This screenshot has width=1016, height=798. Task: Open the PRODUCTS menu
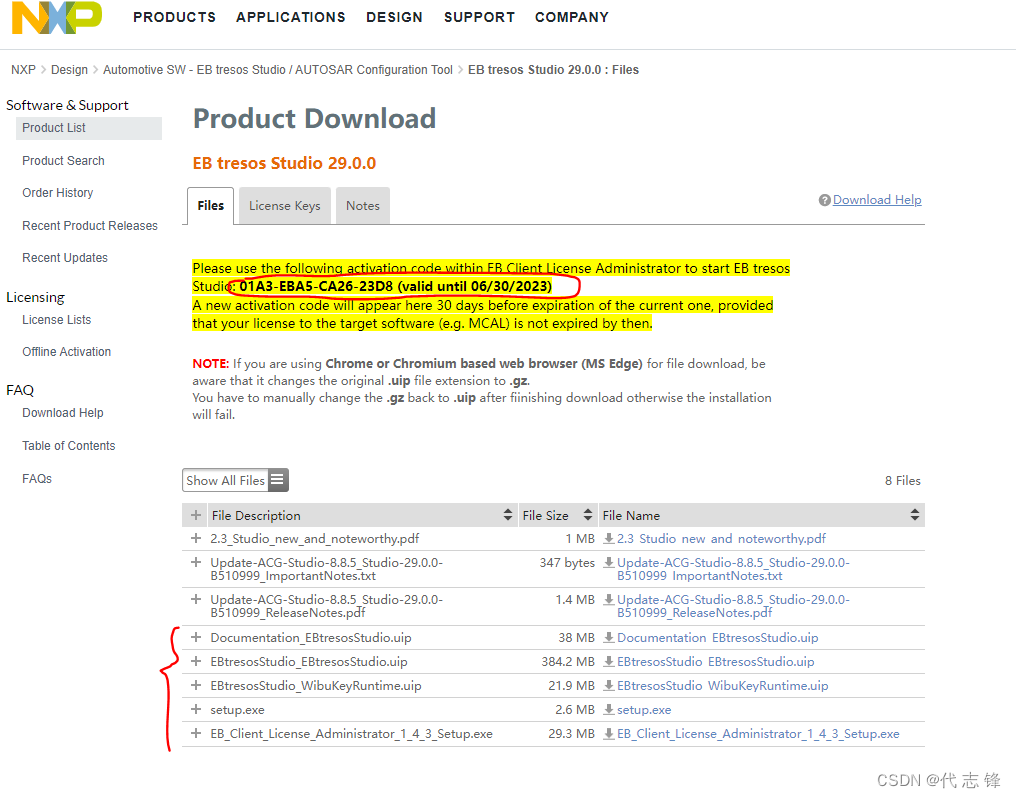174,17
